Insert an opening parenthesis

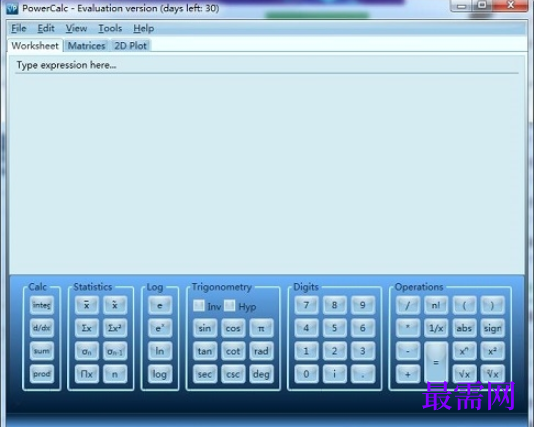(464, 305)
